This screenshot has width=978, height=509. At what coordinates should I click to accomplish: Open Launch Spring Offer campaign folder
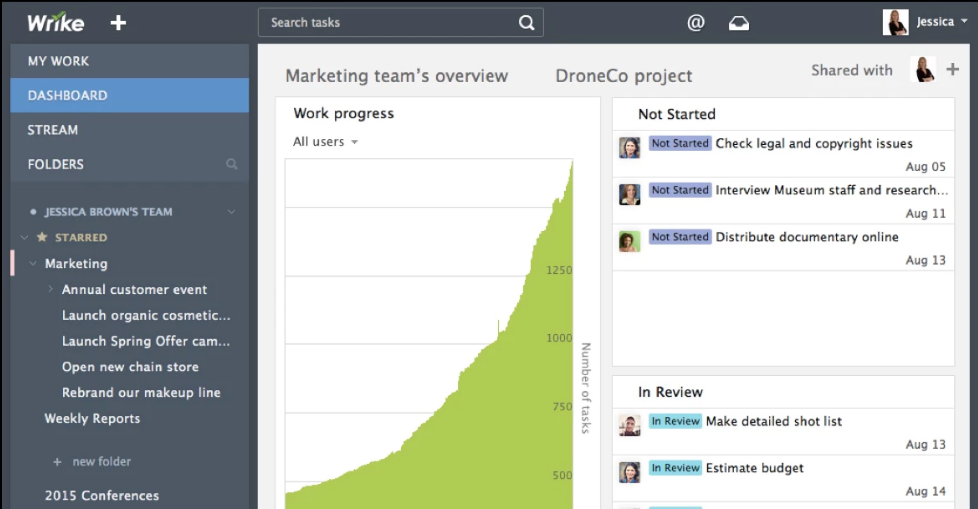146,341
